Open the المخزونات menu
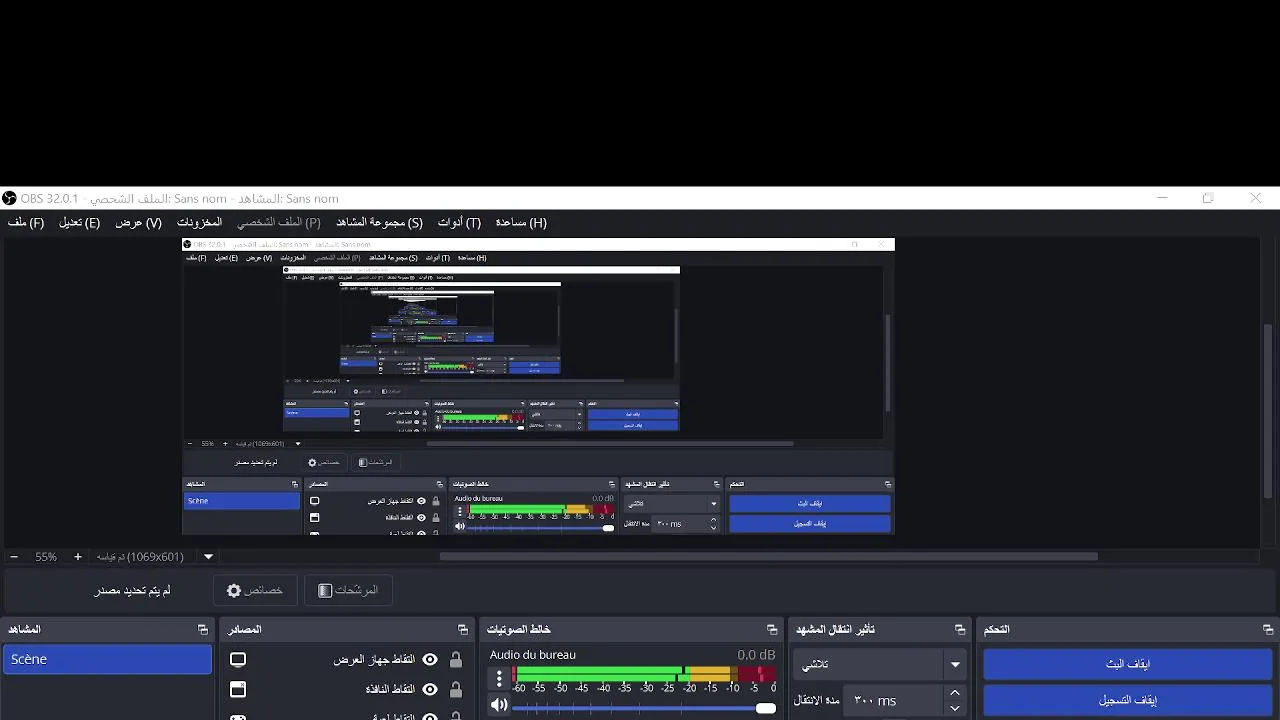Screen dimensions: 1280x720 (199, 222)
